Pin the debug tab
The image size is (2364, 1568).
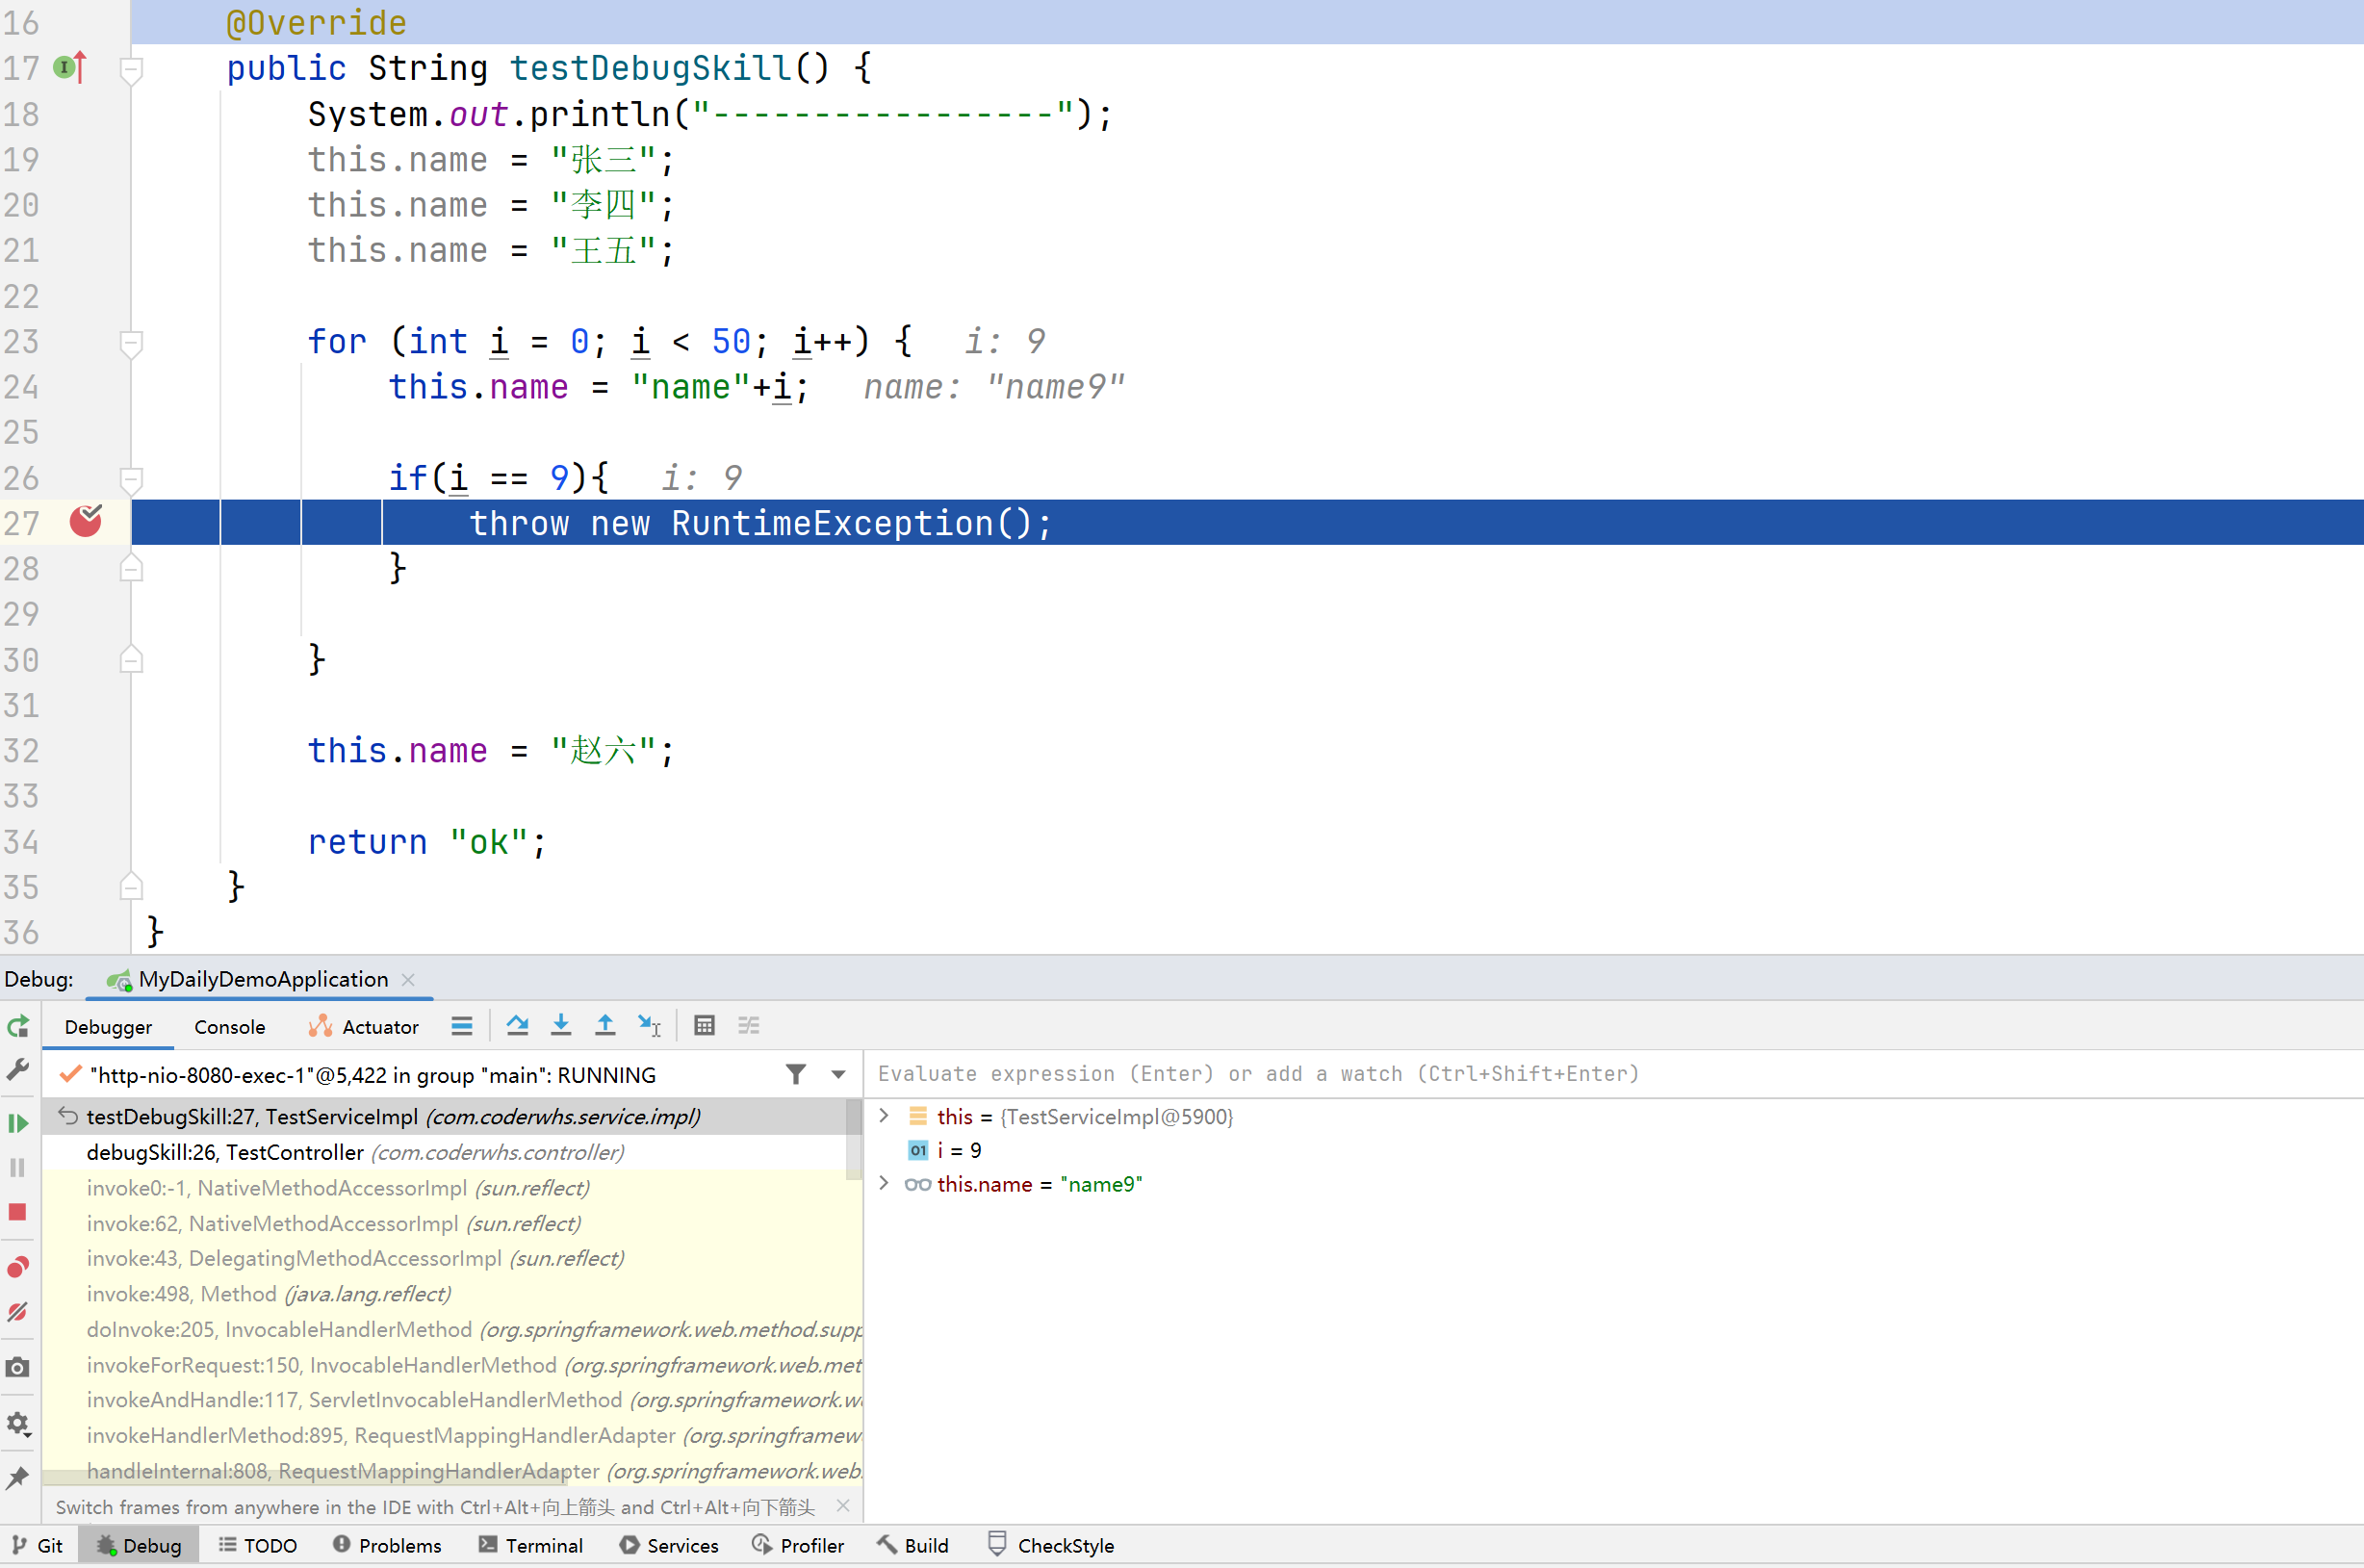(18, 1477)
